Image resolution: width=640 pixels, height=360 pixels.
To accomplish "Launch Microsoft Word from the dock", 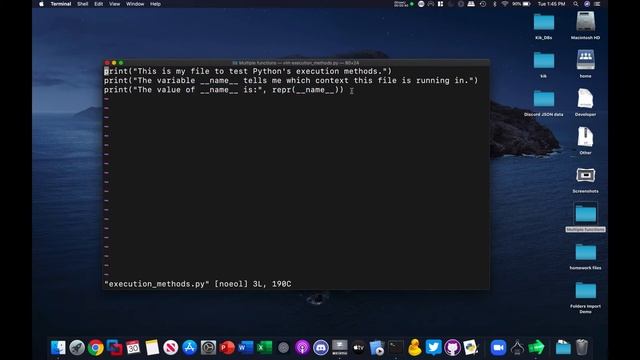I will (x=246, y=347).
